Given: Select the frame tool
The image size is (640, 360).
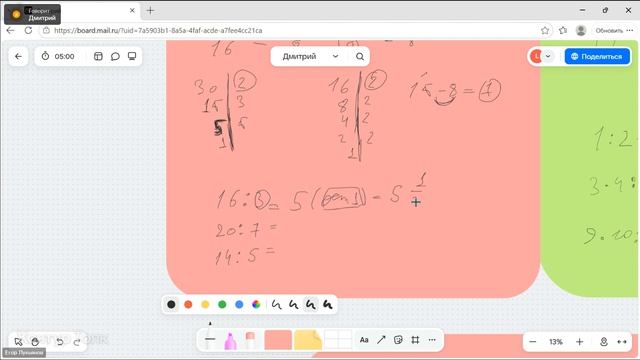Looking at the screenshot, I should pos(415,340).
